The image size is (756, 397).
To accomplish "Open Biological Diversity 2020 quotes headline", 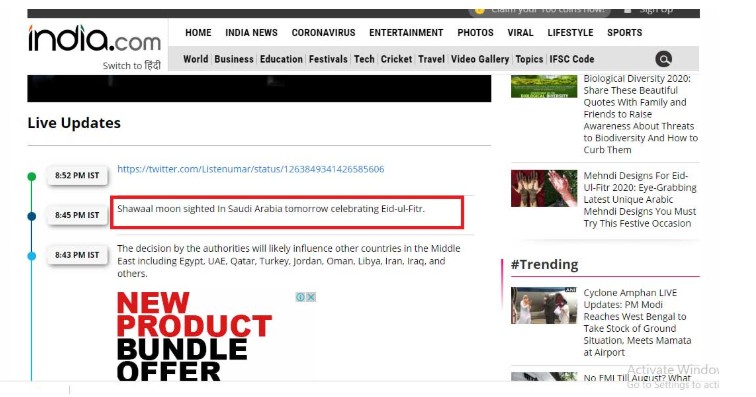I will point(641,114).
